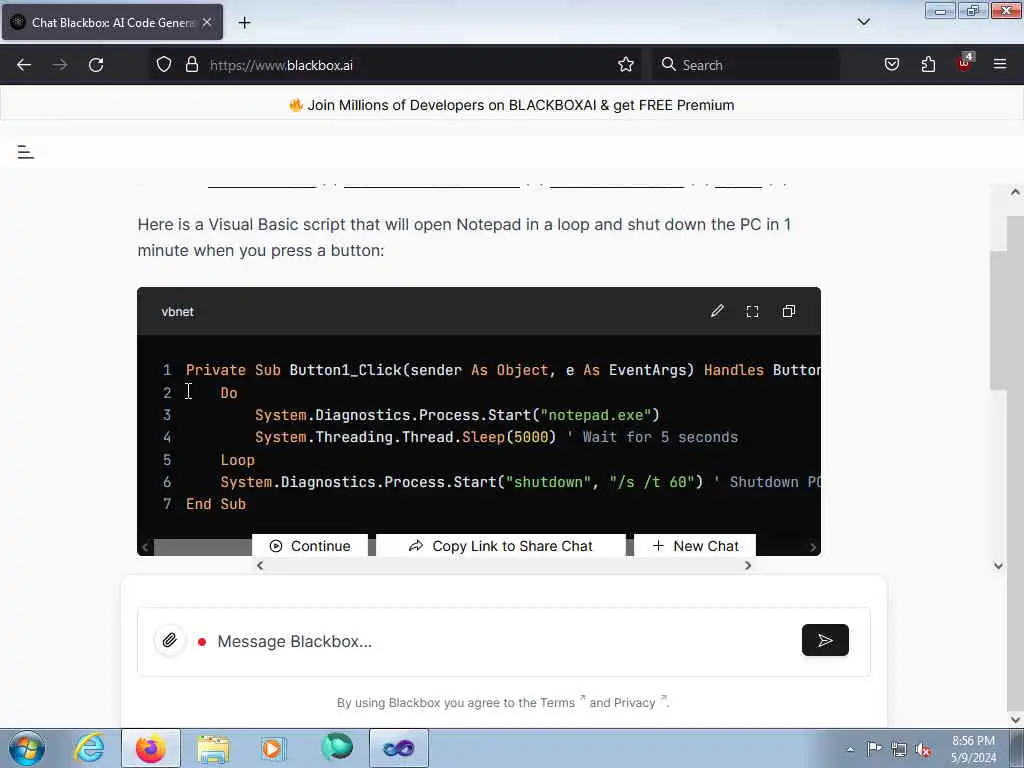Open Action Center flag icon in tray
Viewport: 1024px width, 768px height.
(874, 749)
